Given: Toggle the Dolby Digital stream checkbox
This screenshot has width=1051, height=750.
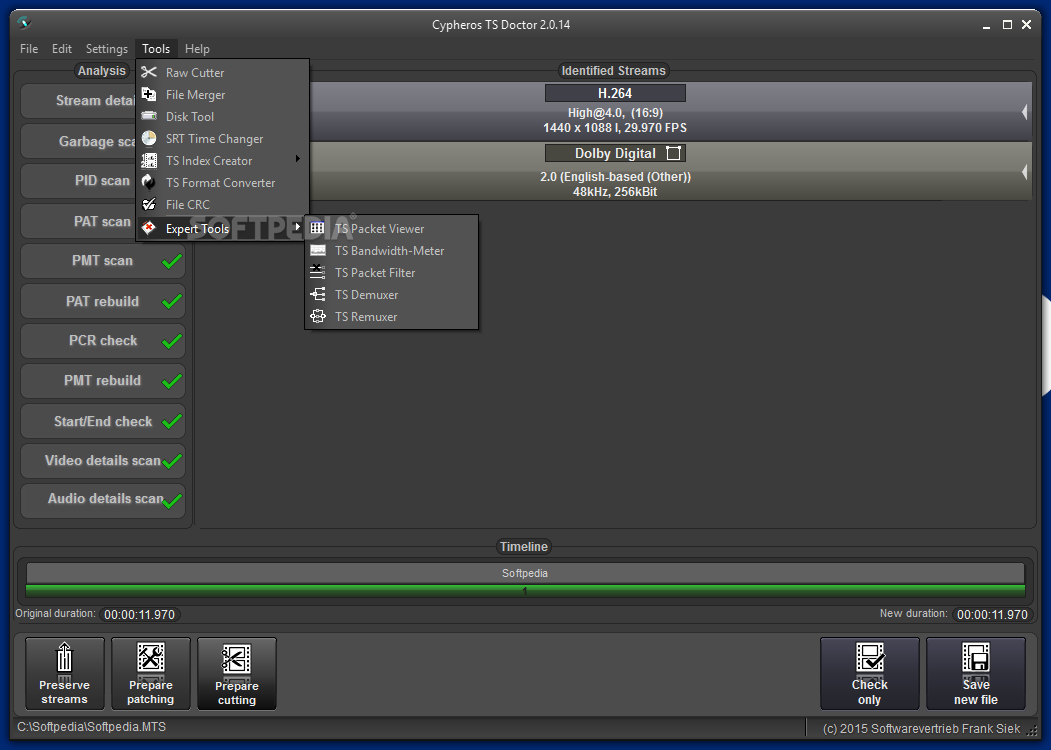Looking at the screenshot, I should [x=674, y=153].
